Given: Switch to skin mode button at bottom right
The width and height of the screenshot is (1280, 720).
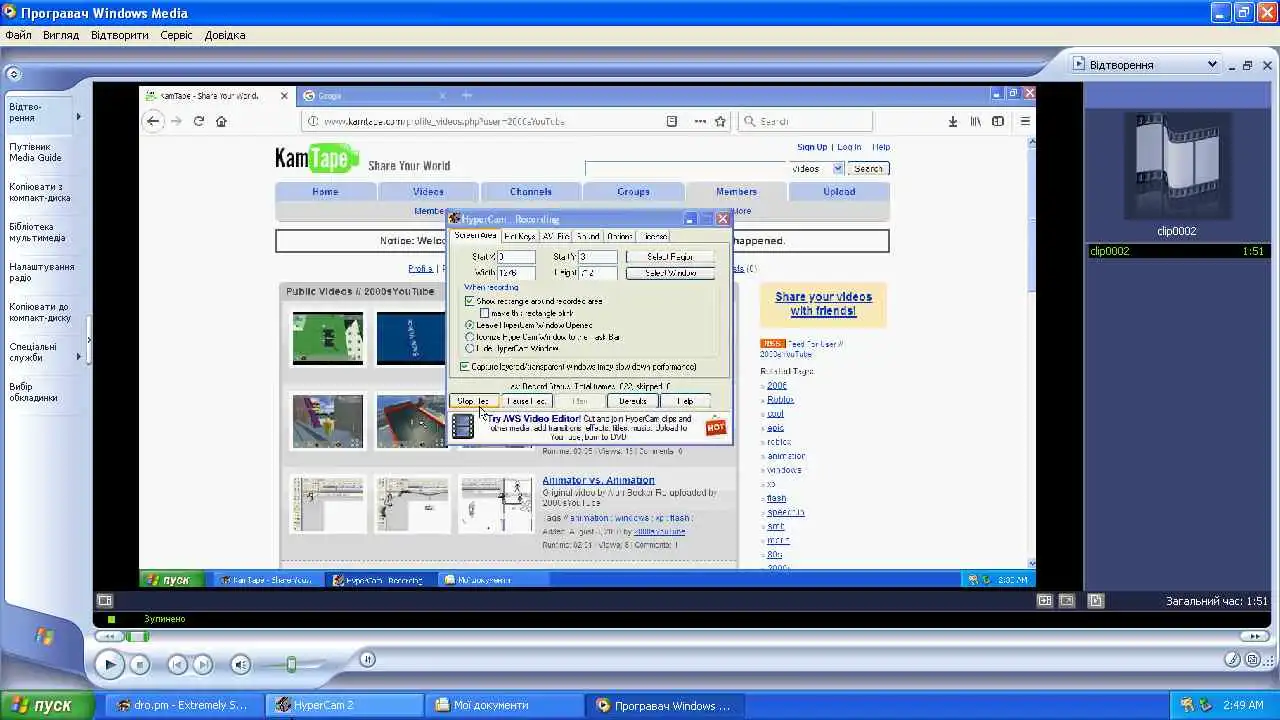Looking at the screenshot, I should pos(1254,659).
